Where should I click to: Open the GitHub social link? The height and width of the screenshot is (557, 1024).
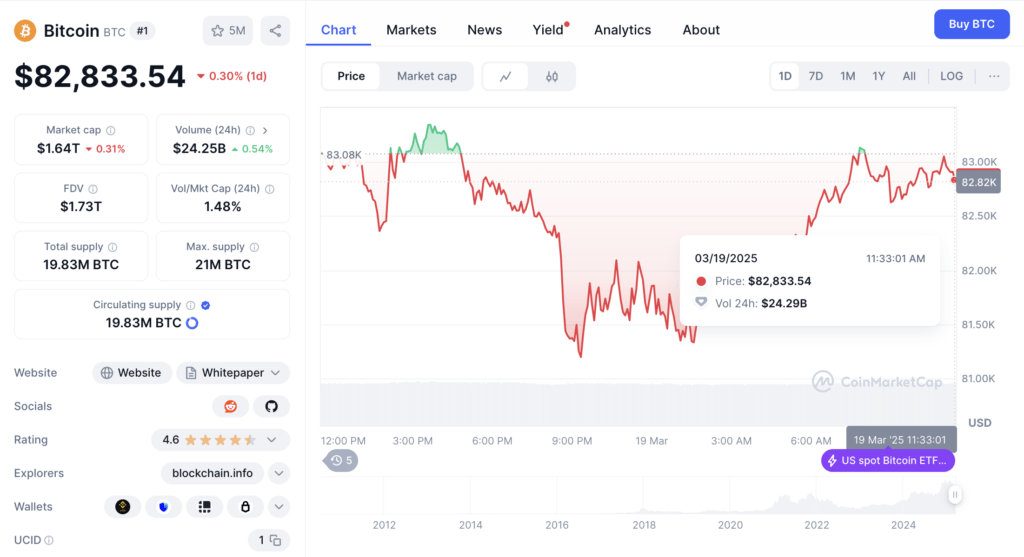click(x=272, y=406)
